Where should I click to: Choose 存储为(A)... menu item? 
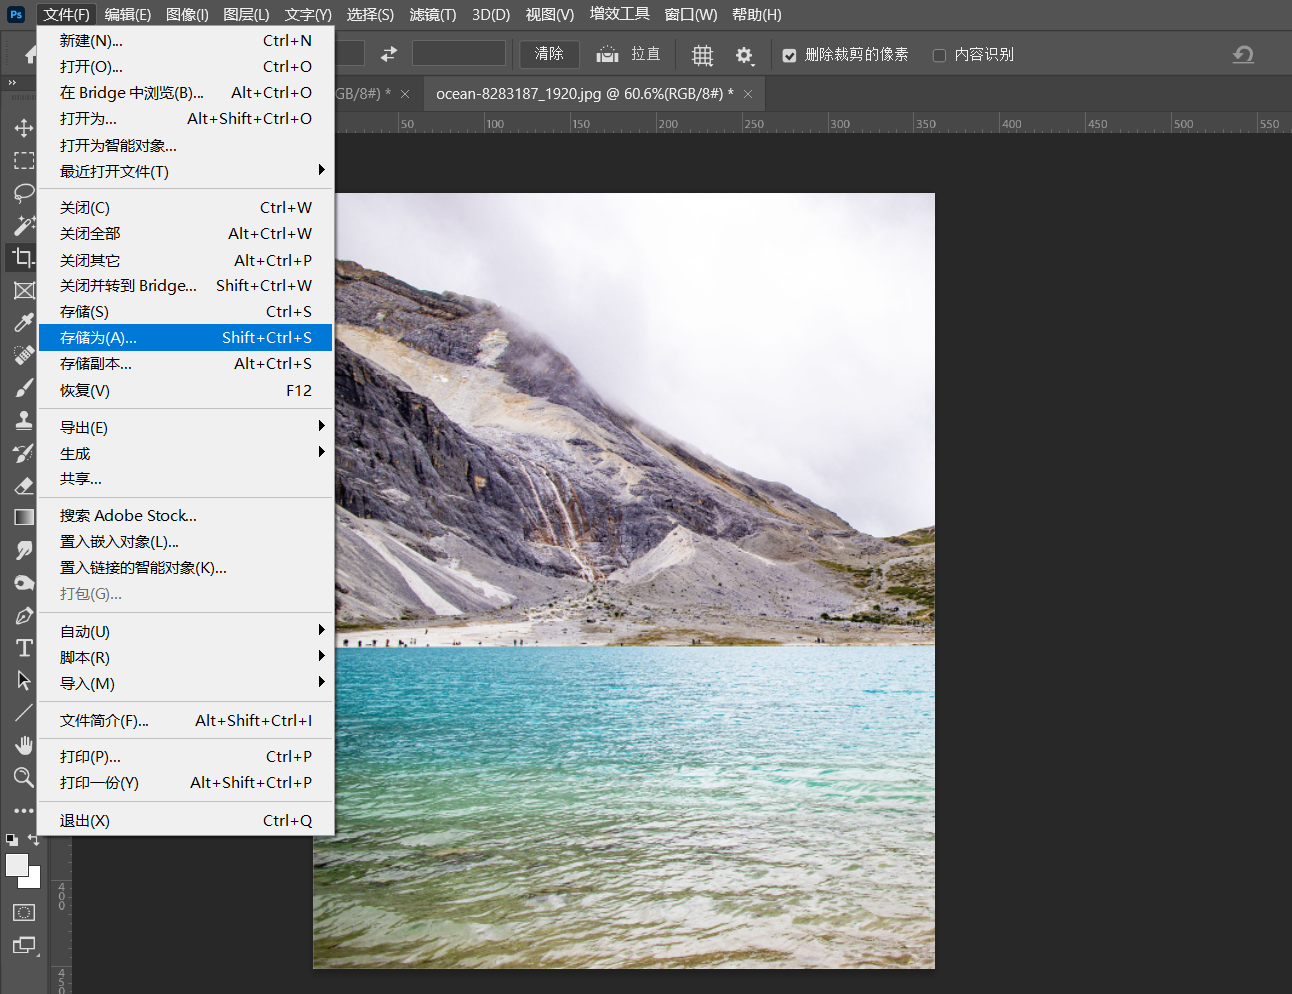click(x=185, y=337)
